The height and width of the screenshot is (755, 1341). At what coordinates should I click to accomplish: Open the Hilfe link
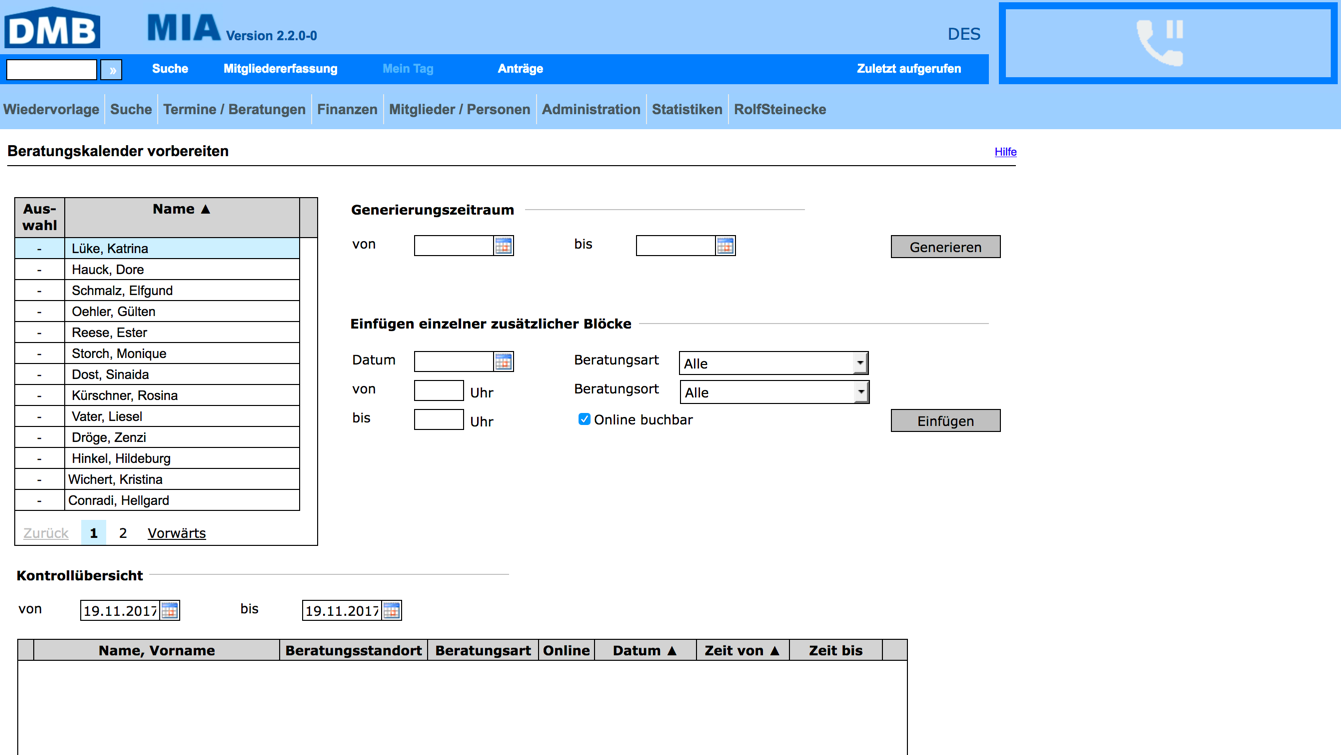pos(1005,152)
